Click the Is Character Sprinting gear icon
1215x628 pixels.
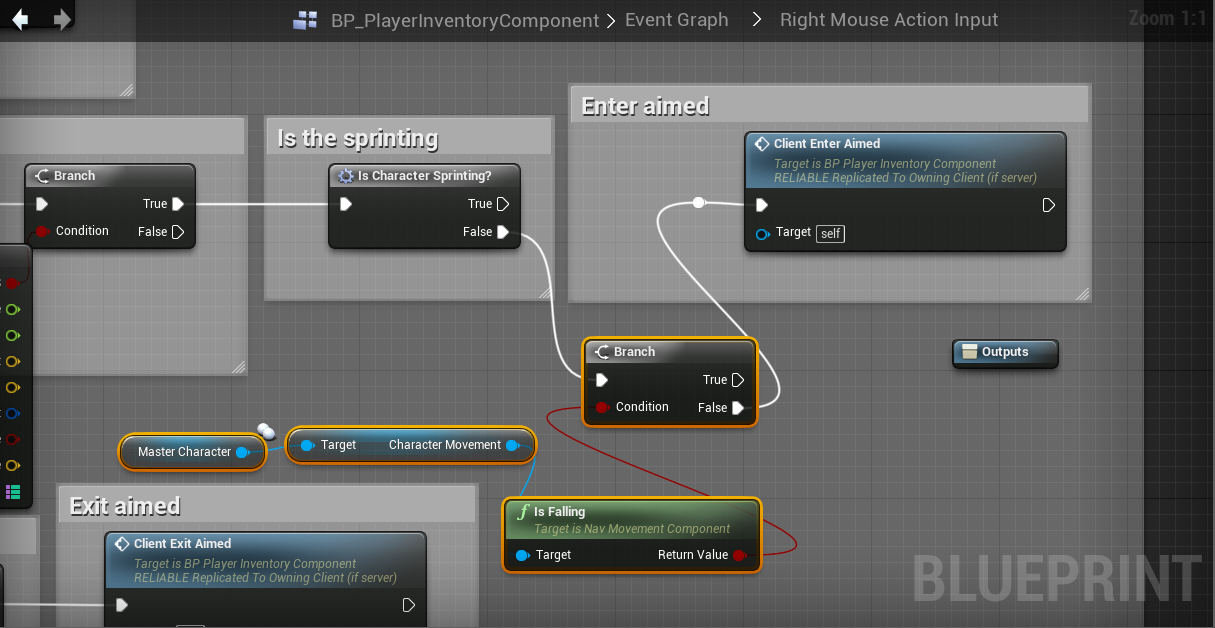click(346, 176)
